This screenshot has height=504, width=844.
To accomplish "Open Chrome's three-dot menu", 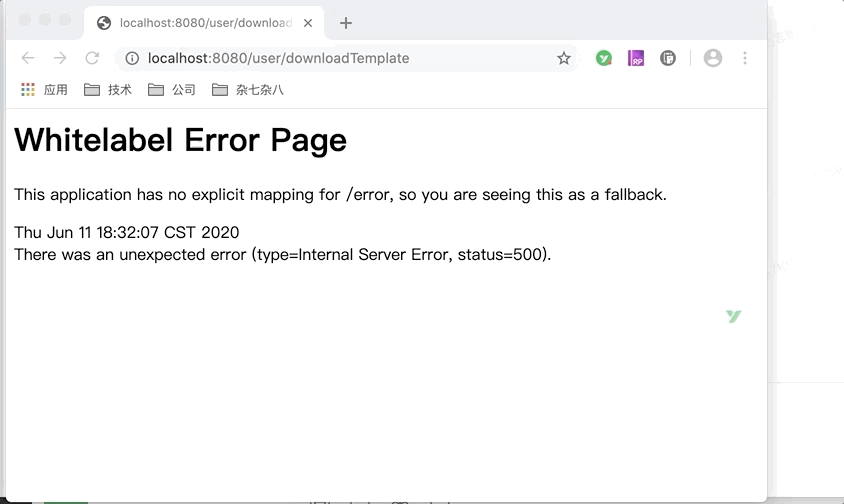I will coord(745,58).
